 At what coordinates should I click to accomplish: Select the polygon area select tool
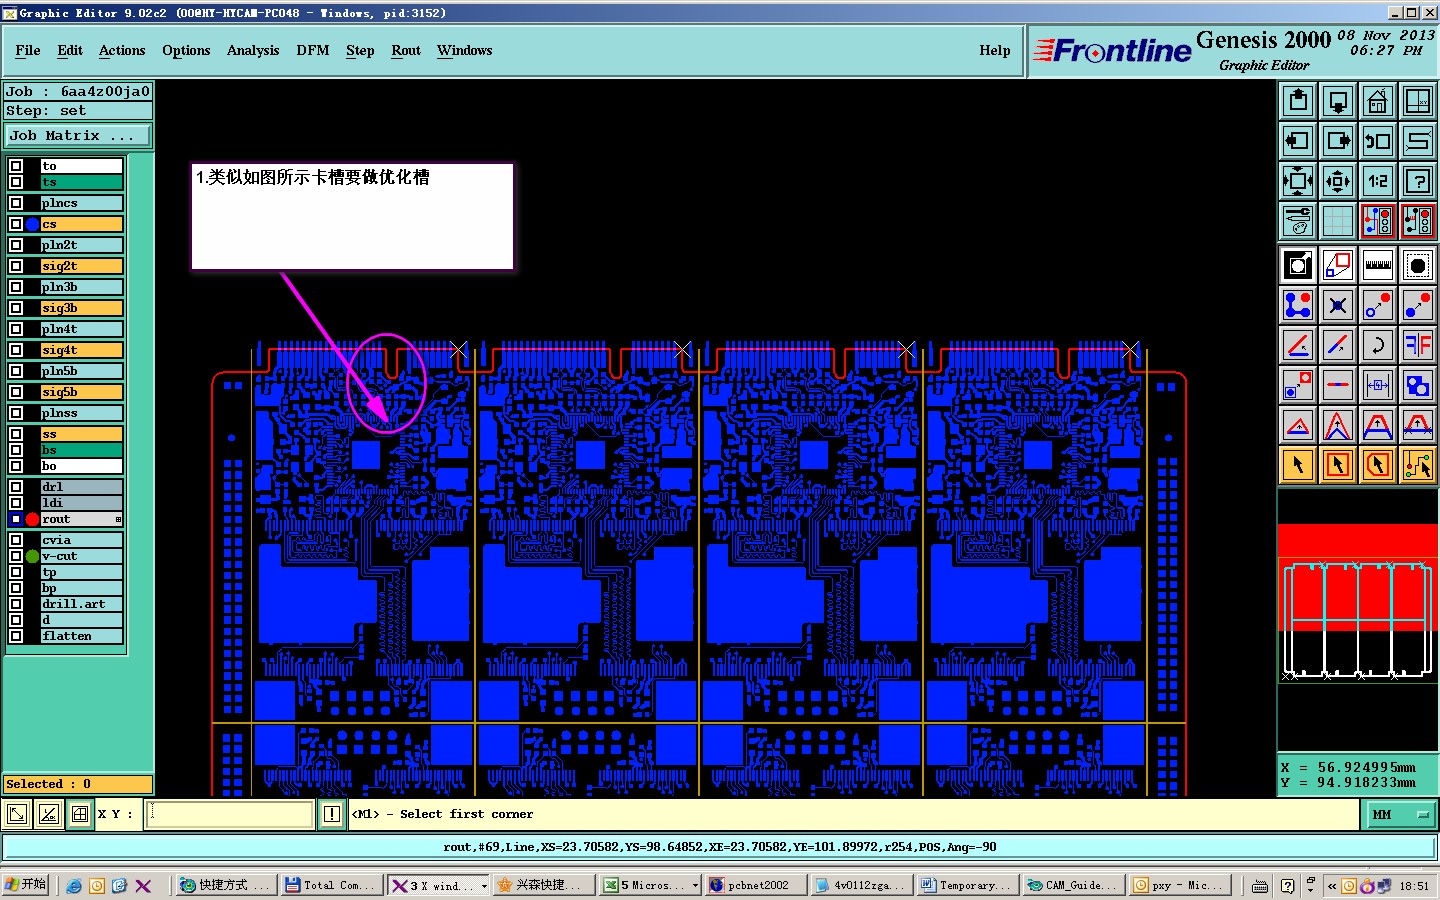[x=1378, y=464]
